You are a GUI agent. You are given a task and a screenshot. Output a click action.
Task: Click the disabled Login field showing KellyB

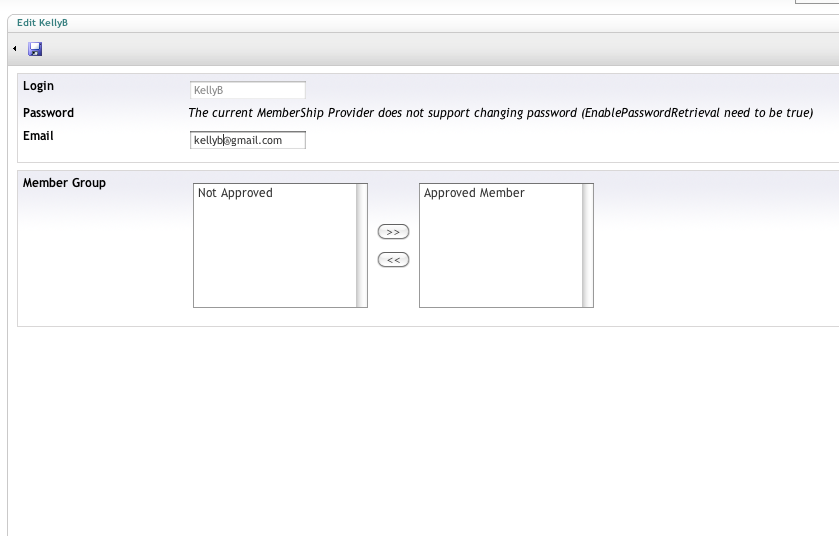[247, 90]
